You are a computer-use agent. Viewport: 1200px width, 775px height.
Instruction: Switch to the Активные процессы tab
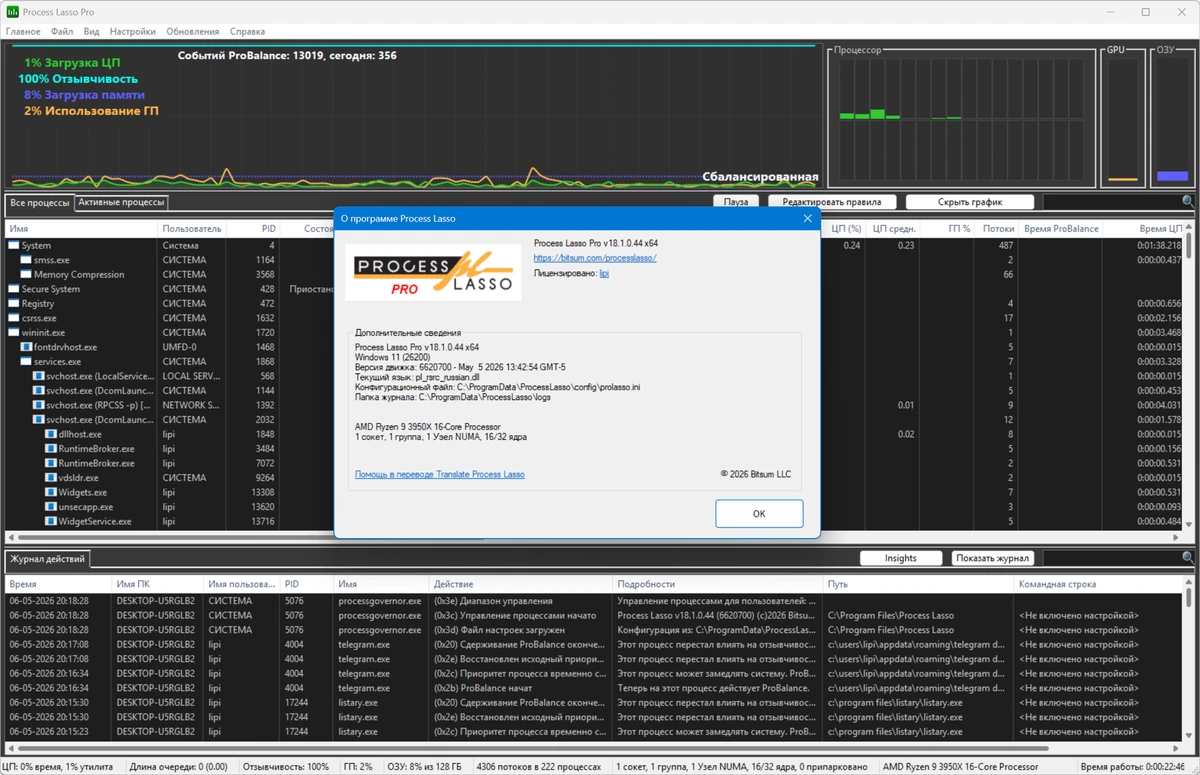click(121, 203)
